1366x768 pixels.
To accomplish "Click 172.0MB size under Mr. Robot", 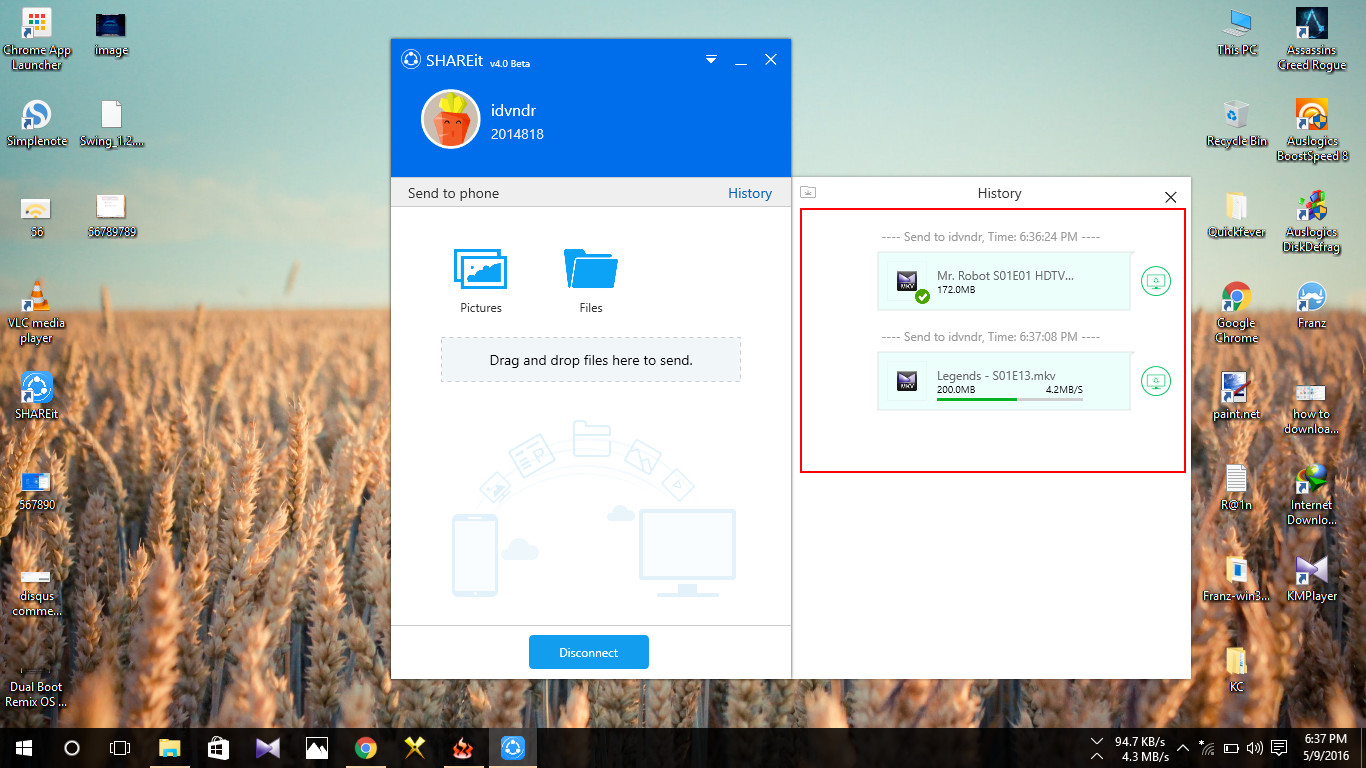I will tap(956, 290).
